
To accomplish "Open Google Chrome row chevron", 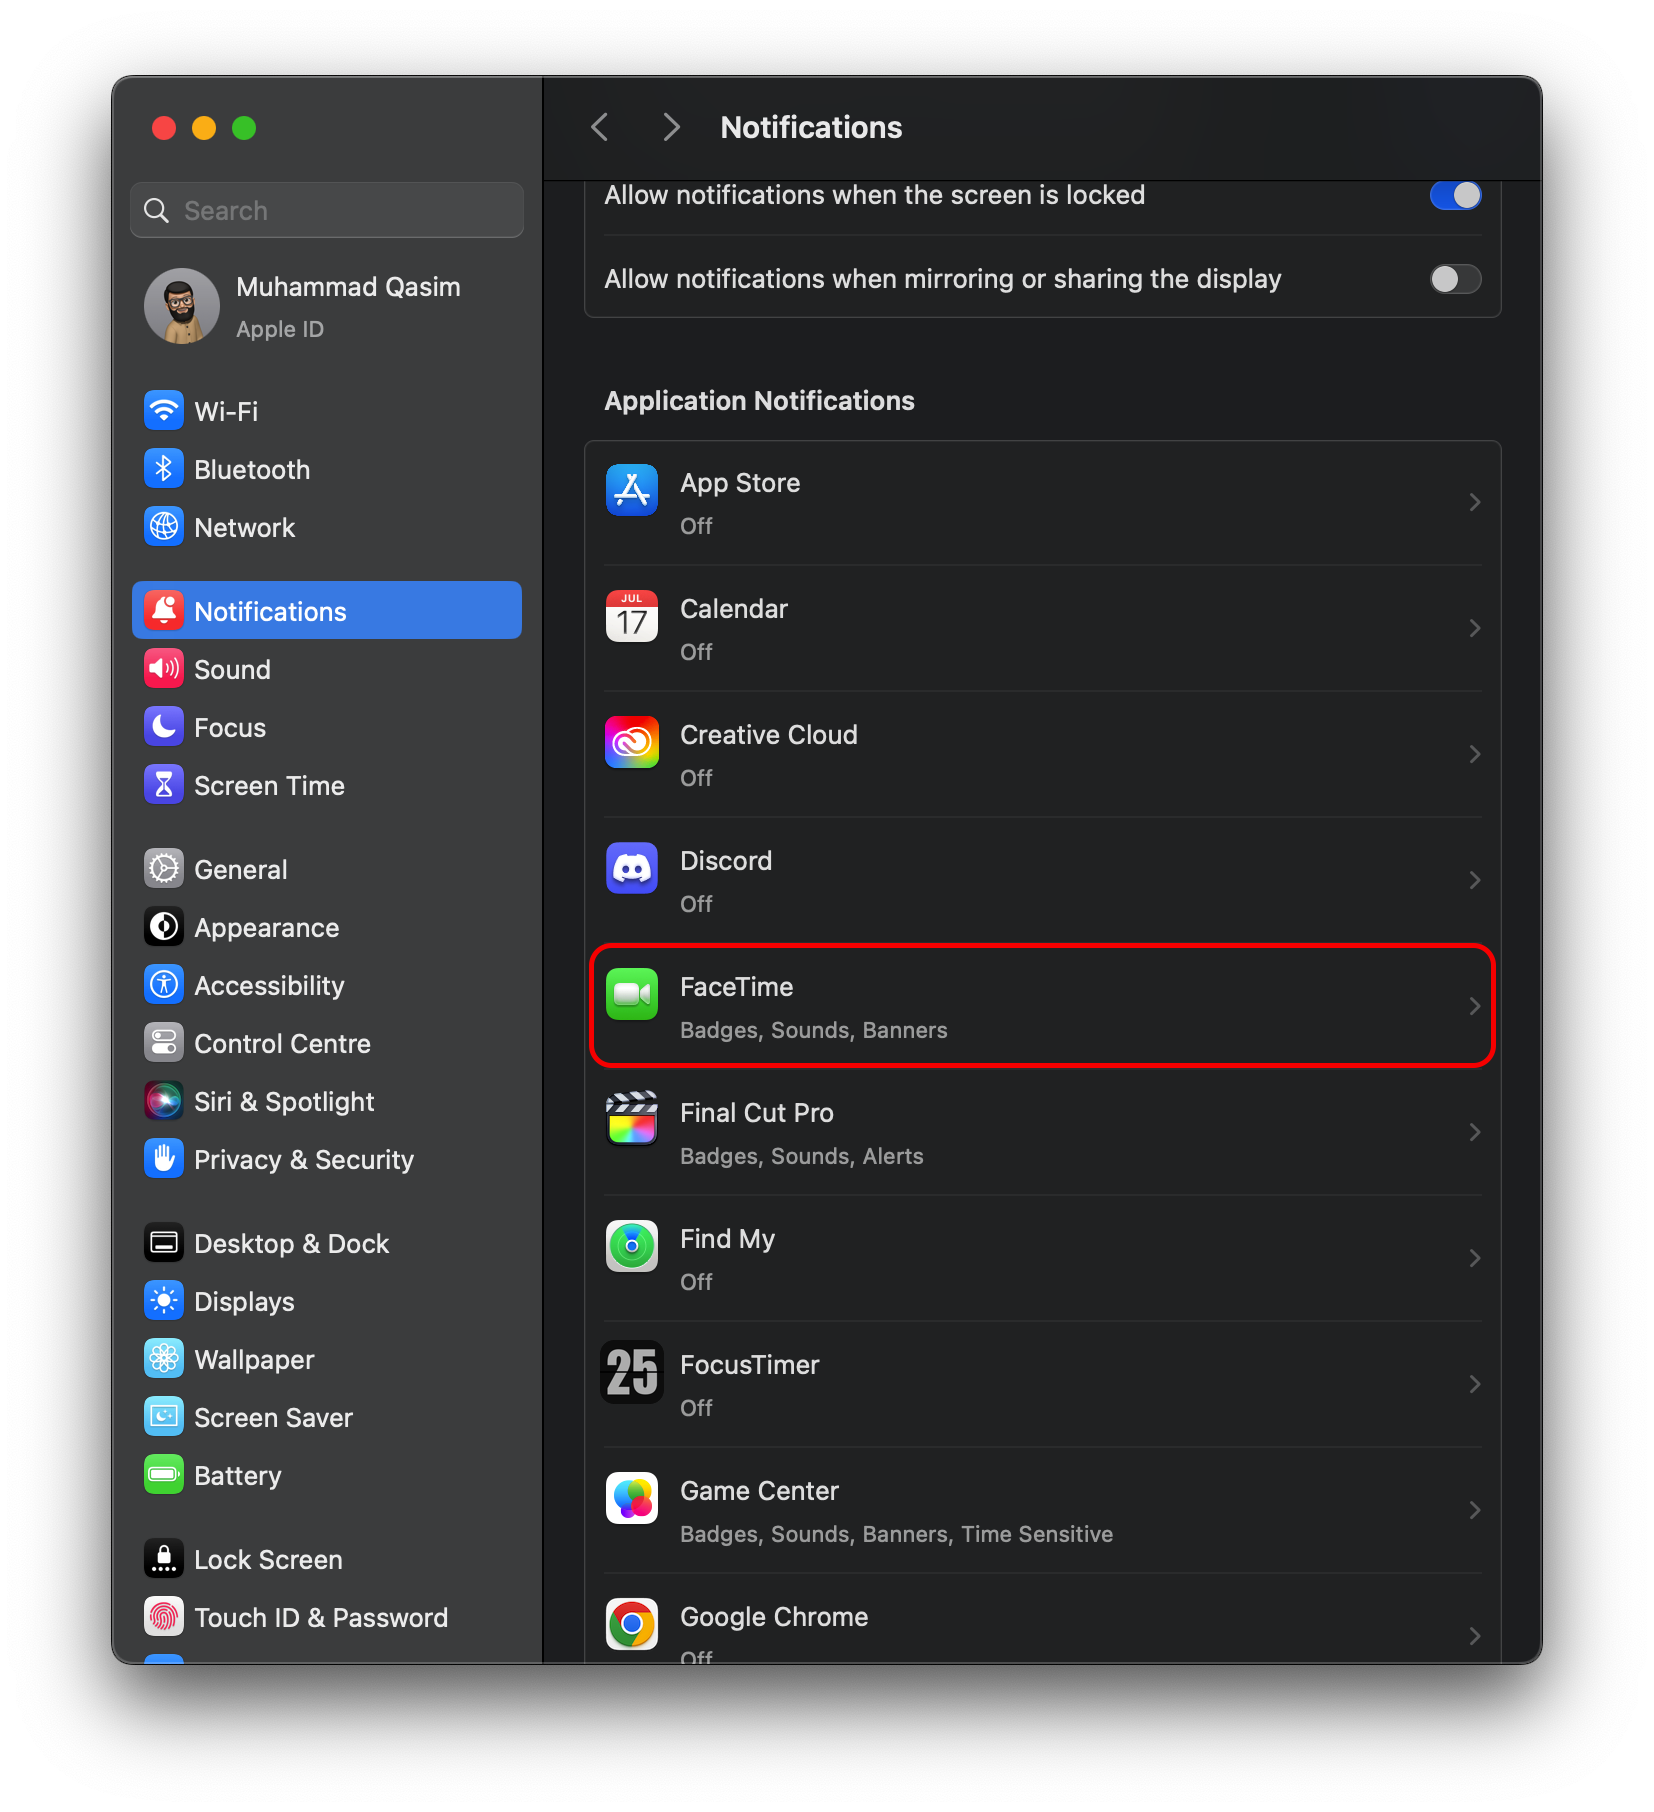I will click(x=1474, y=1636).
